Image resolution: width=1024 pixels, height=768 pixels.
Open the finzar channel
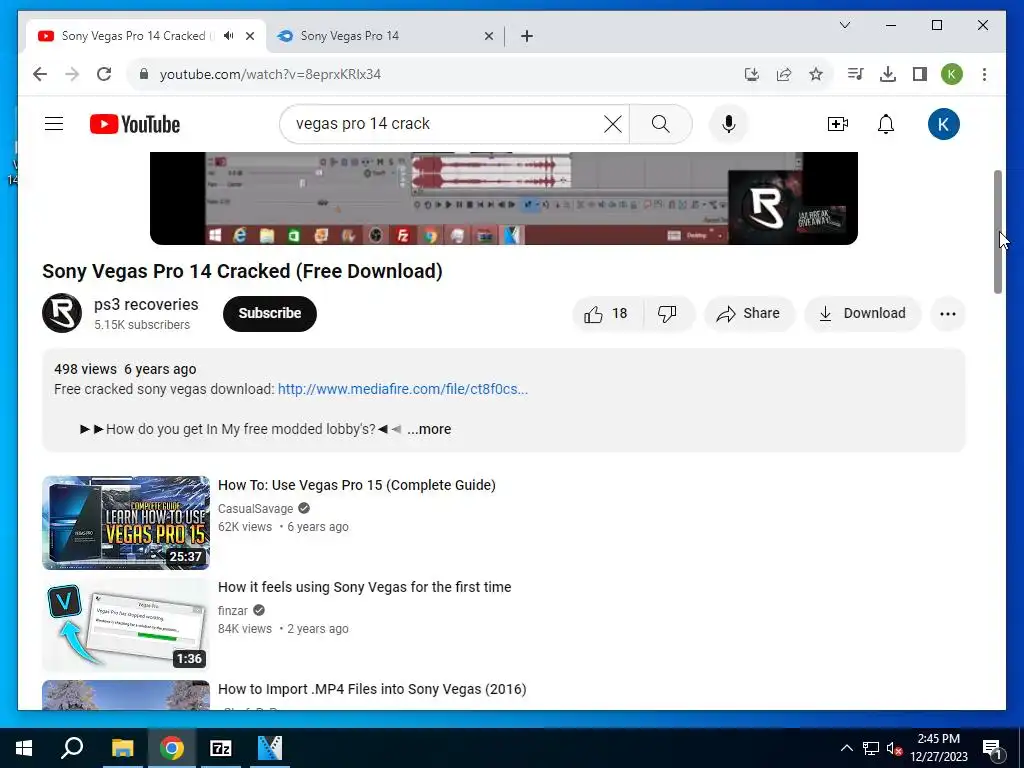pyautogui.click(x=233, y=611)
